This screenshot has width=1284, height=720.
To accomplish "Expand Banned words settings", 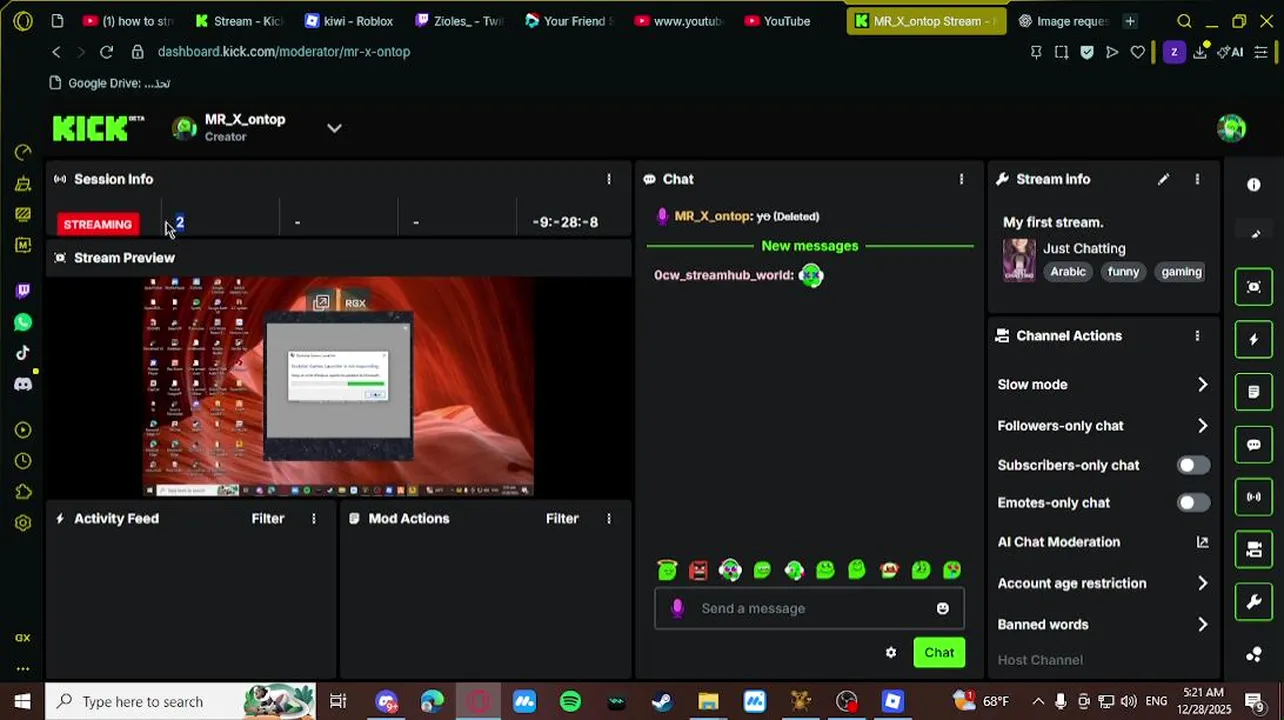I will tap(1202, 624).
